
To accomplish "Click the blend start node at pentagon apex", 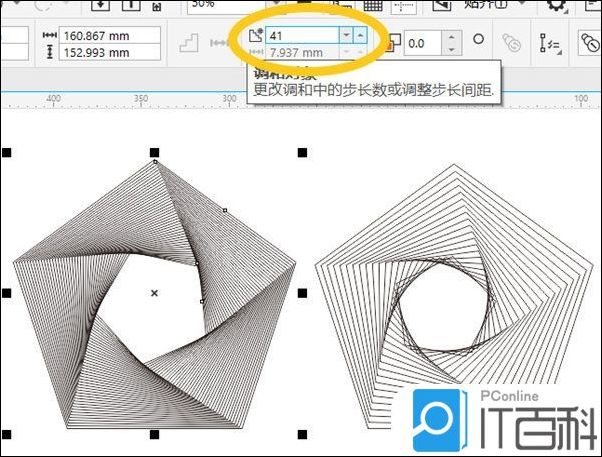I will (155, 162).
